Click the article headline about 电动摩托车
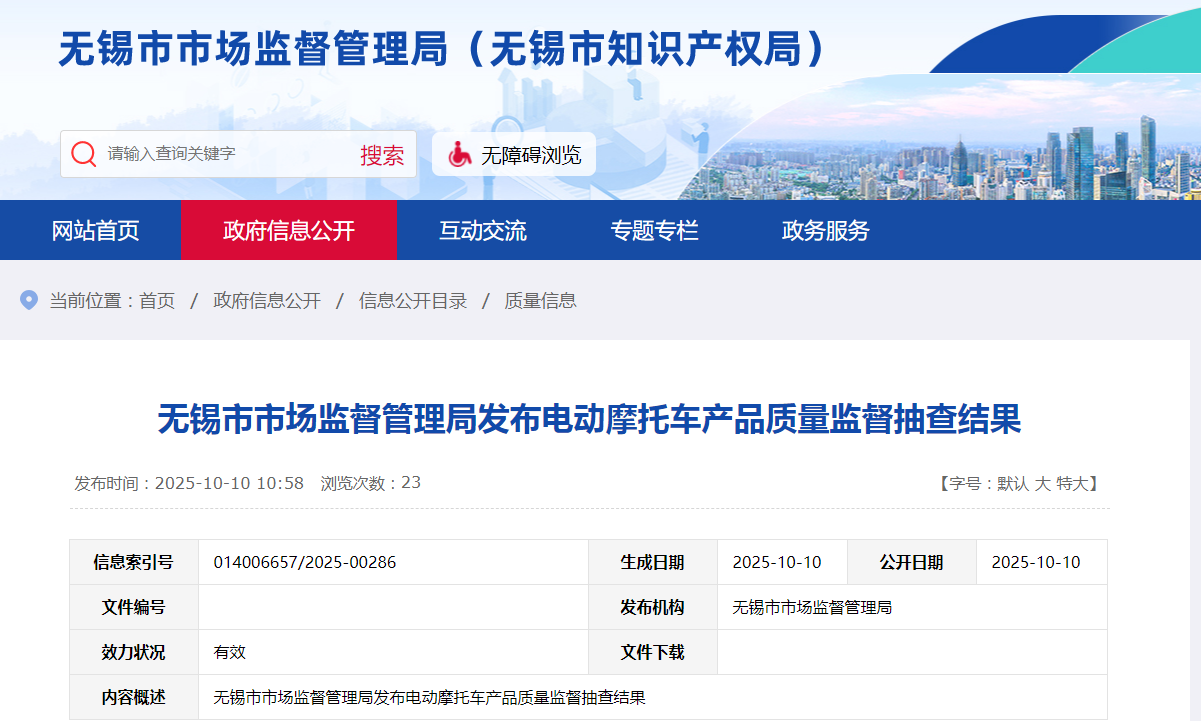The height and width of the screenshot is (721, 1201). (x=590, y=419)
